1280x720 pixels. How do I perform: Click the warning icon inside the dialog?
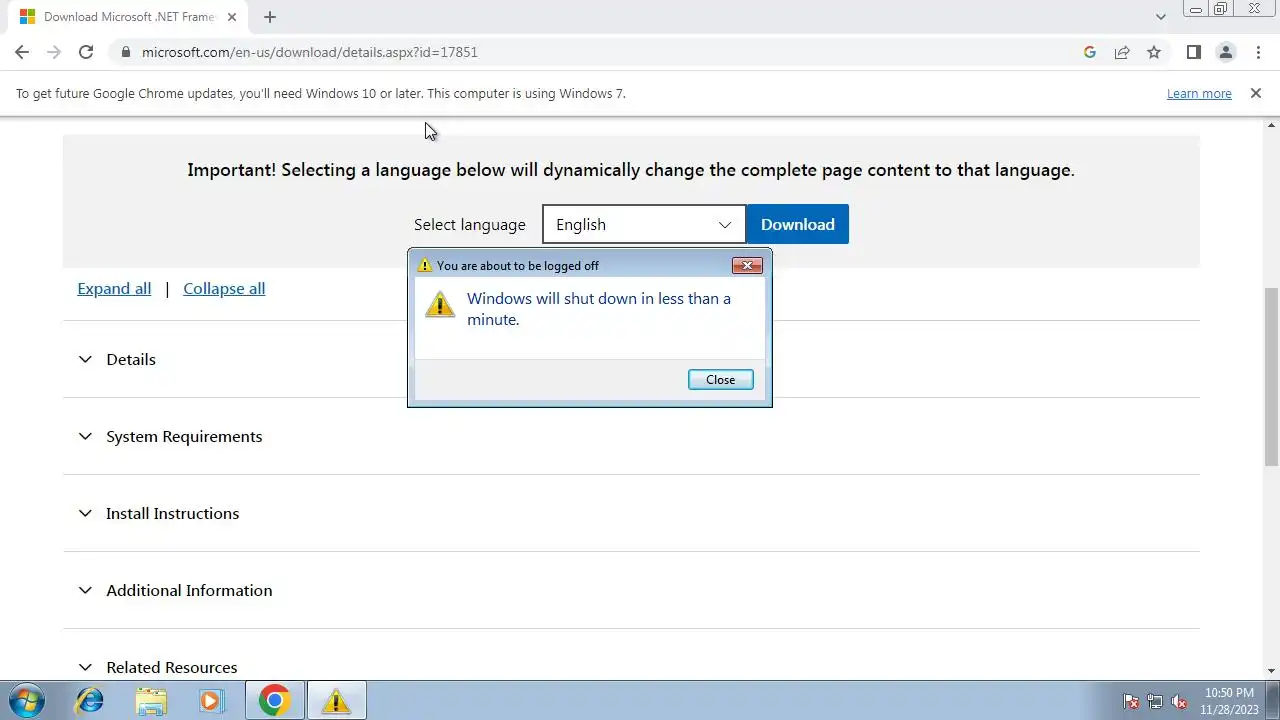point(440,304)
